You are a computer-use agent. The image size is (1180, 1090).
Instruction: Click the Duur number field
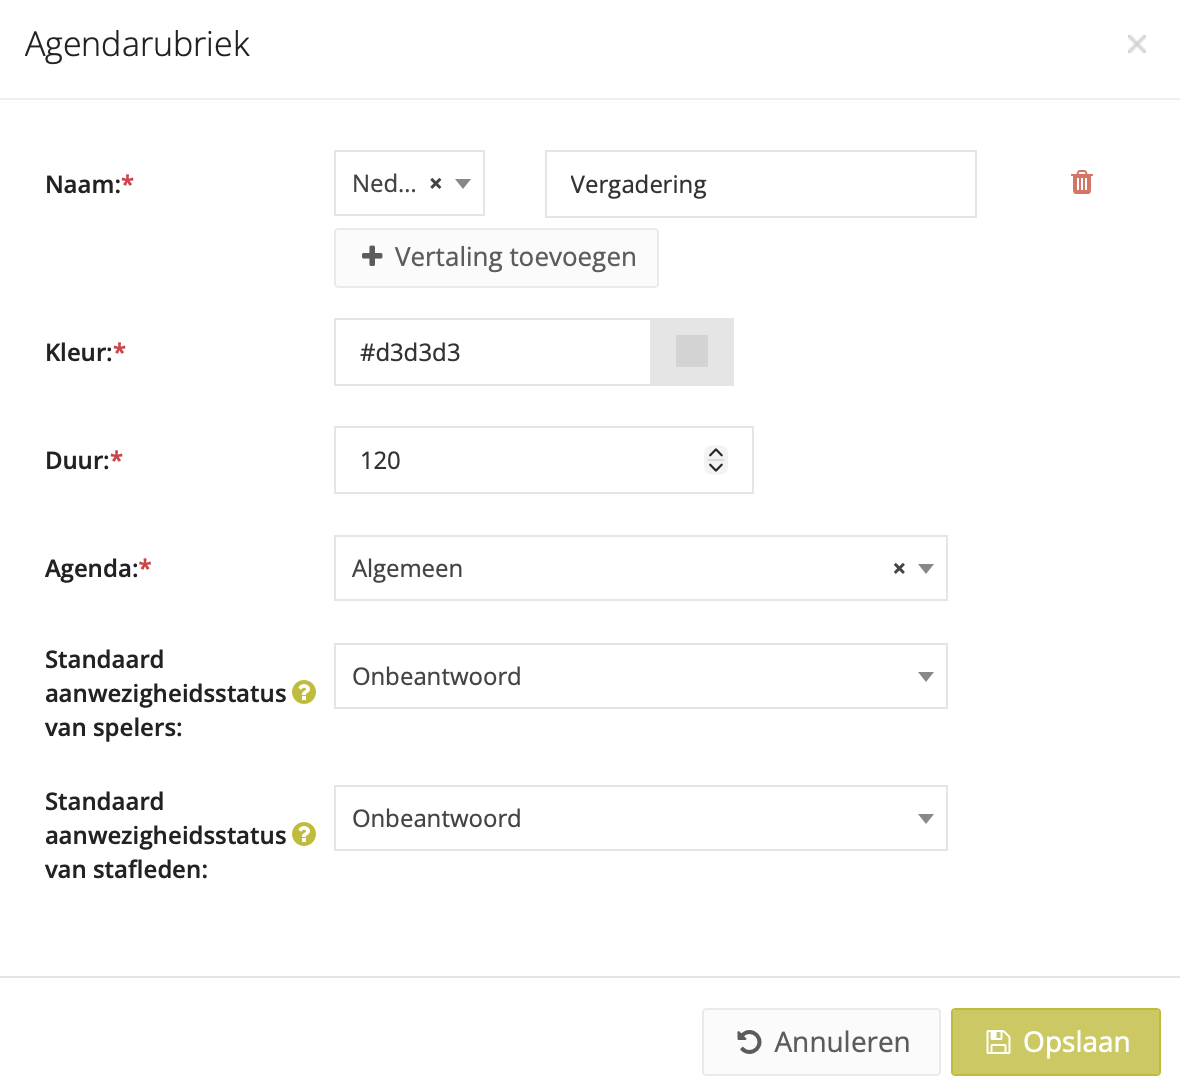pyautogui.click(x=520, y=460)
